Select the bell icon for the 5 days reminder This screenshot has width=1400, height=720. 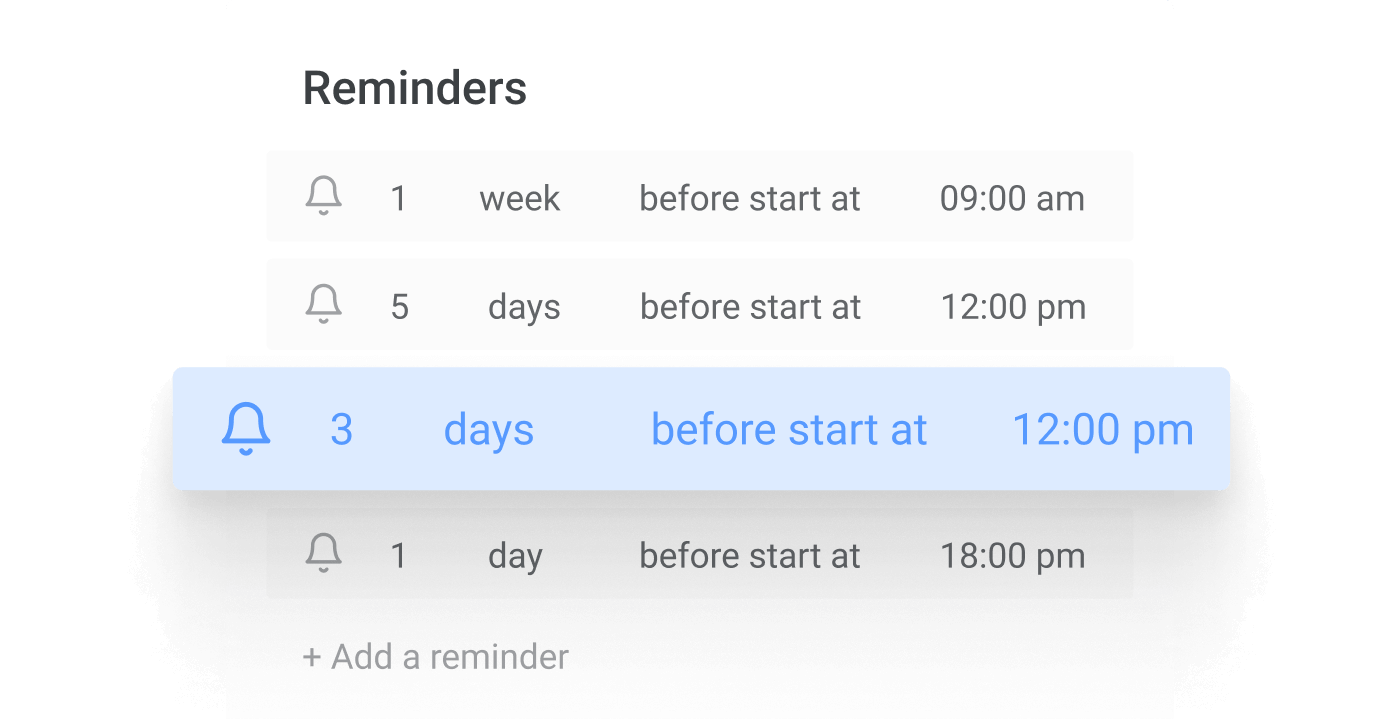click(323, 306)
